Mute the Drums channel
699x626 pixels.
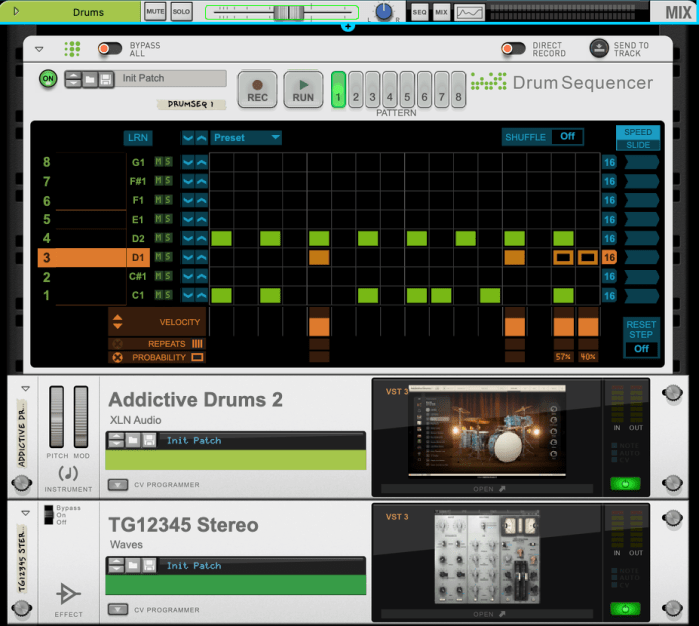tap(155, 12)
